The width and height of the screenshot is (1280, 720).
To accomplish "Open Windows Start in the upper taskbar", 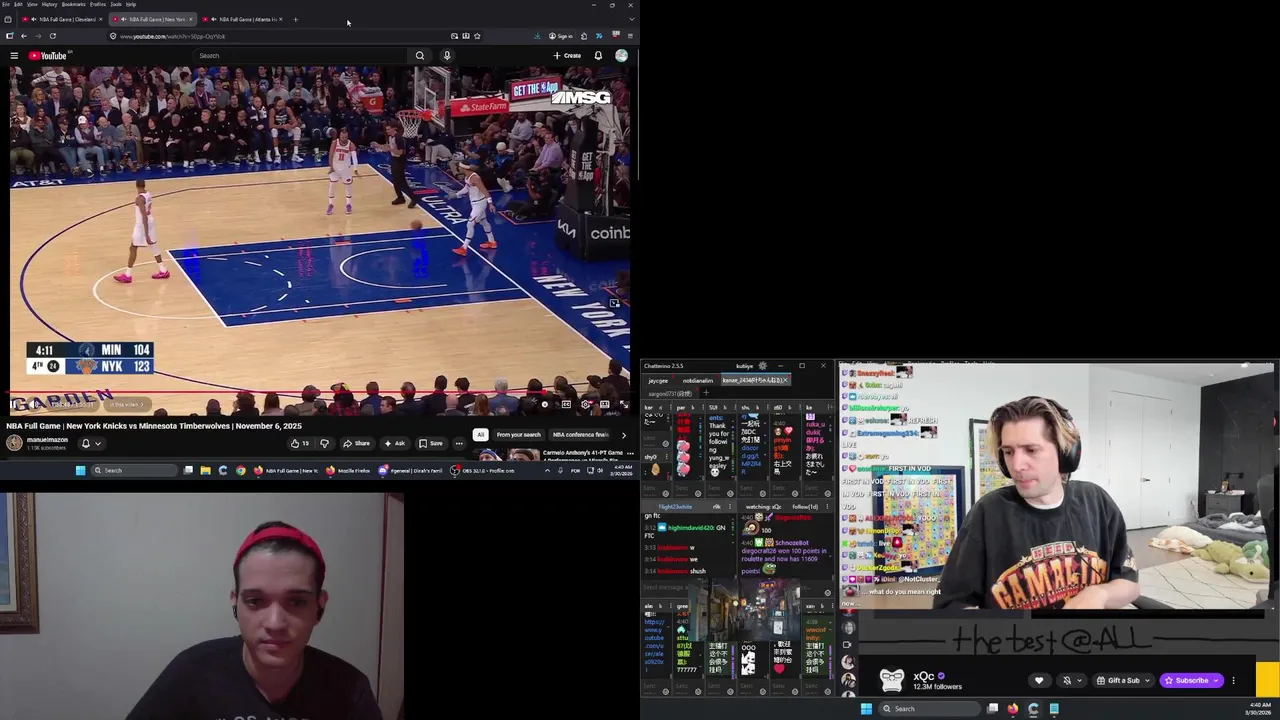I will (80, 470).
